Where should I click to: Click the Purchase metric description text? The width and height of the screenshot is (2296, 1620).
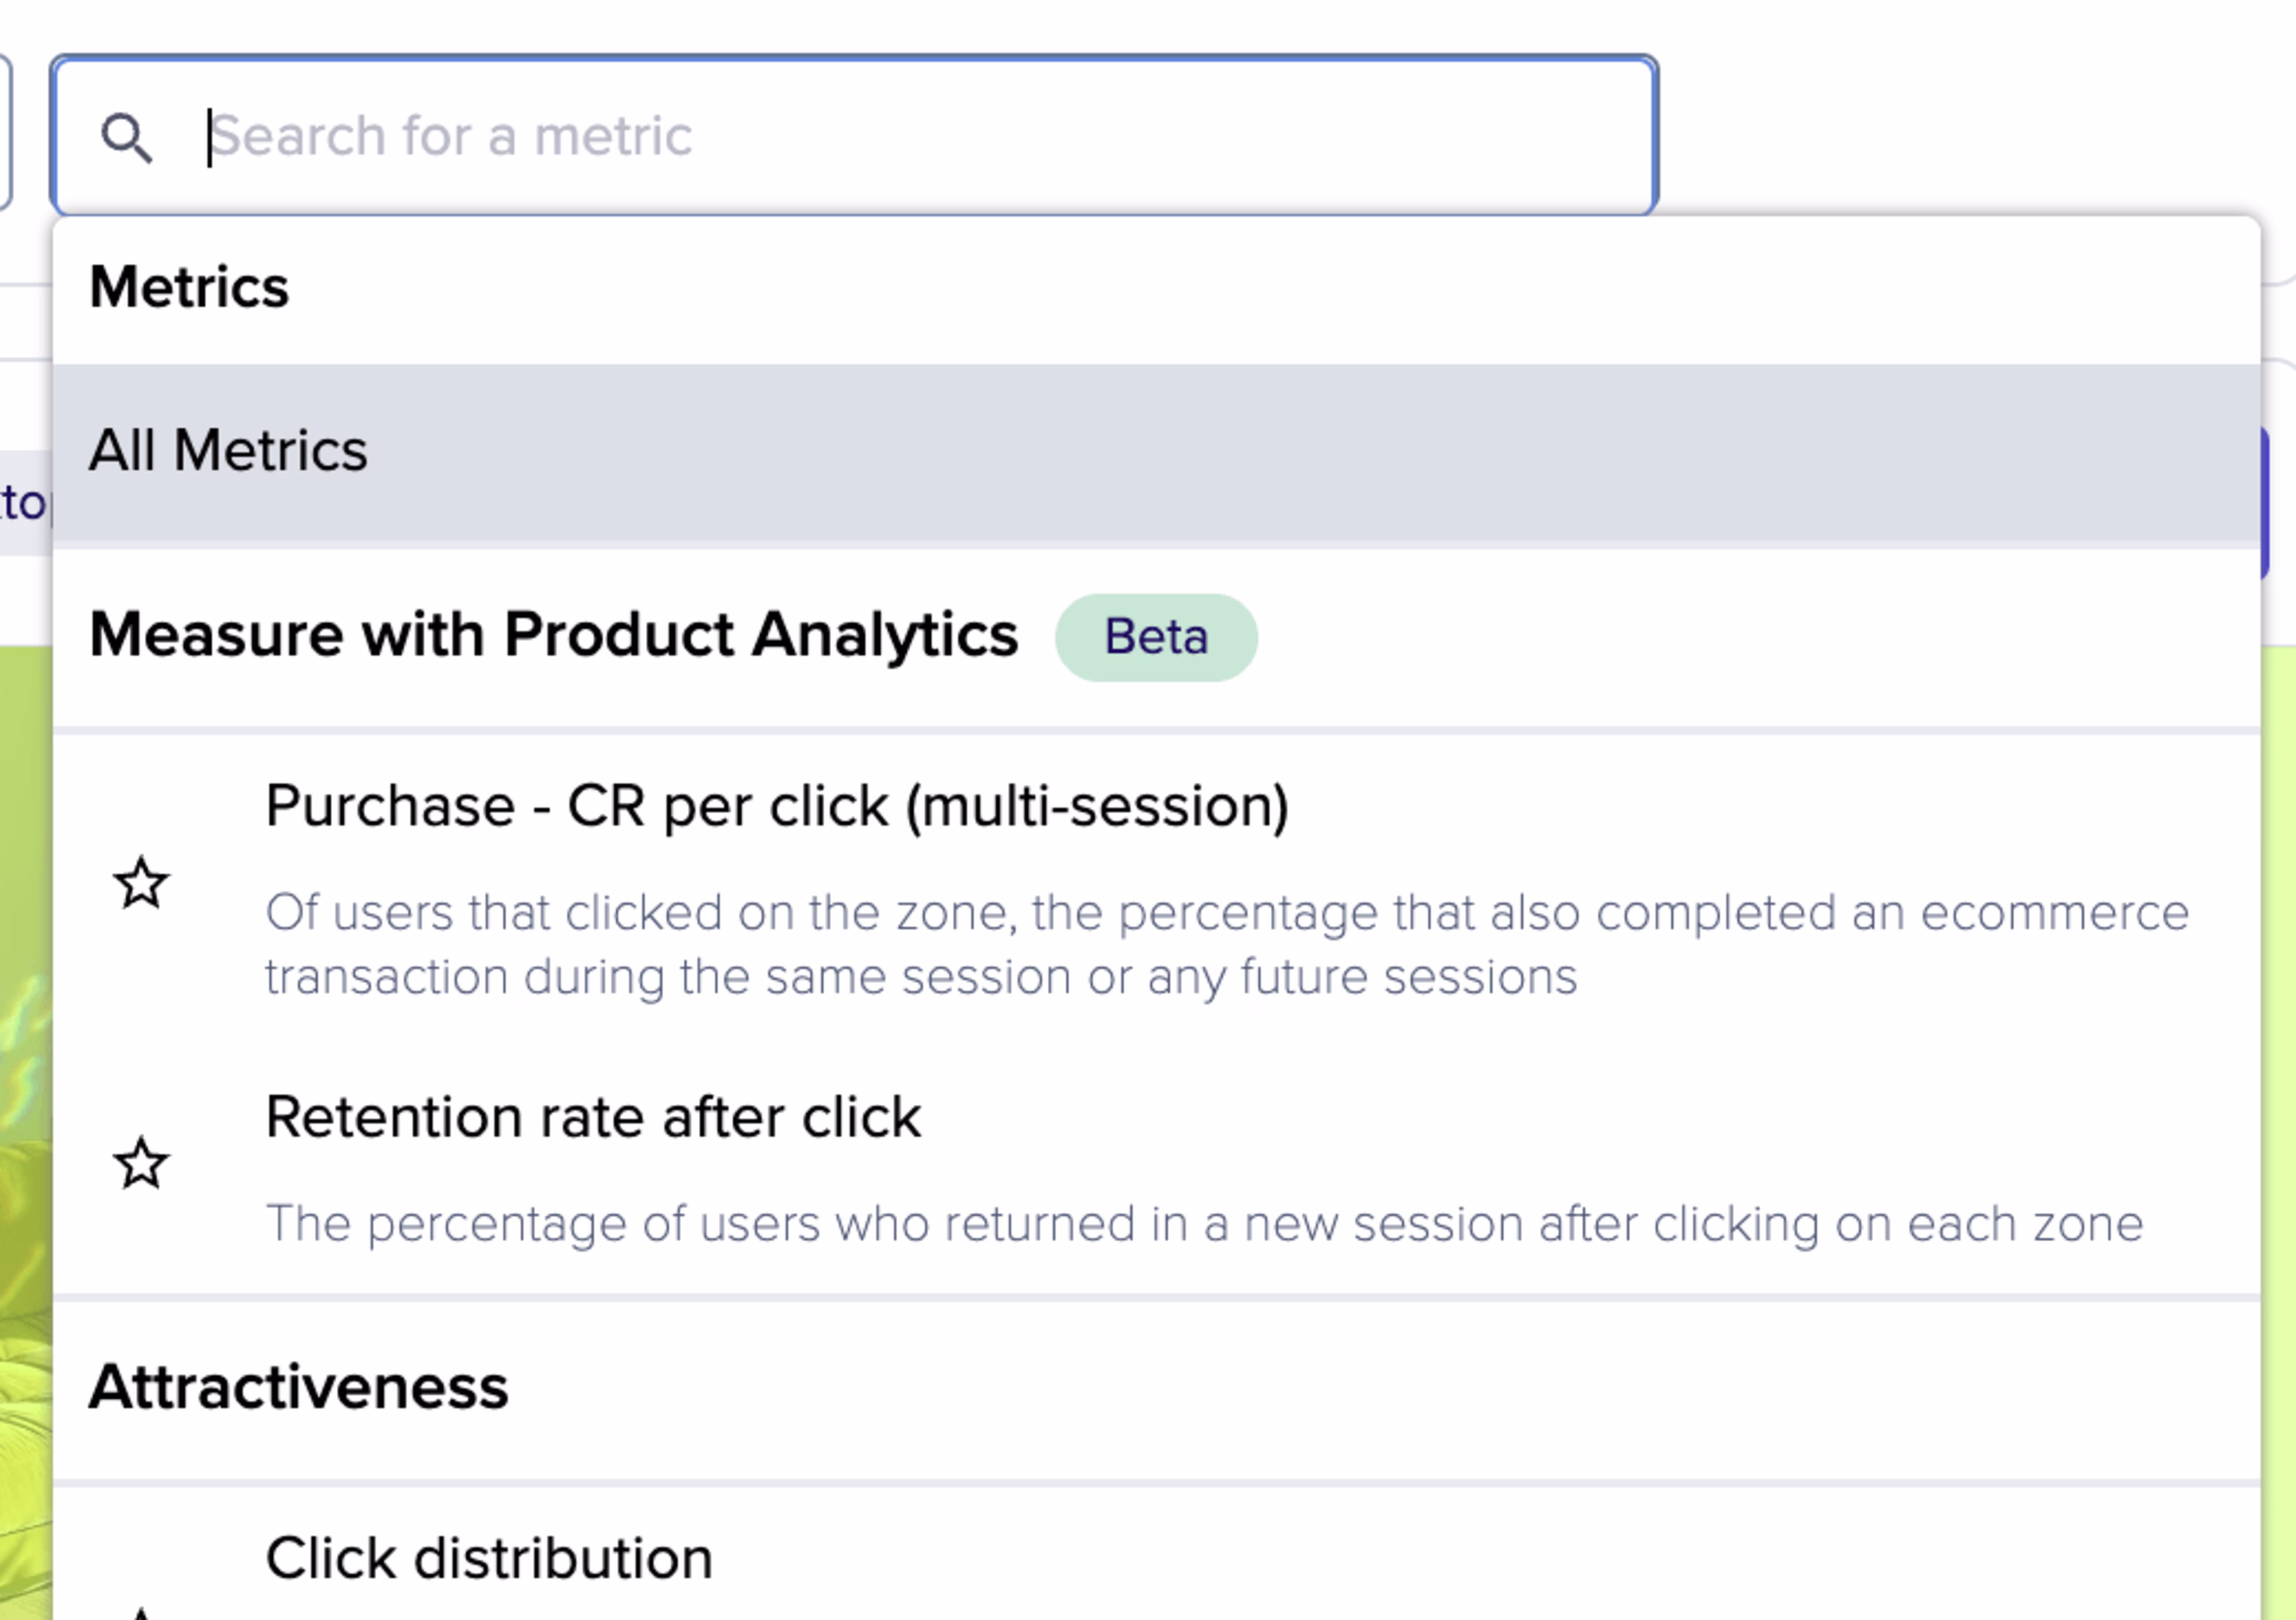[1226, 944]
